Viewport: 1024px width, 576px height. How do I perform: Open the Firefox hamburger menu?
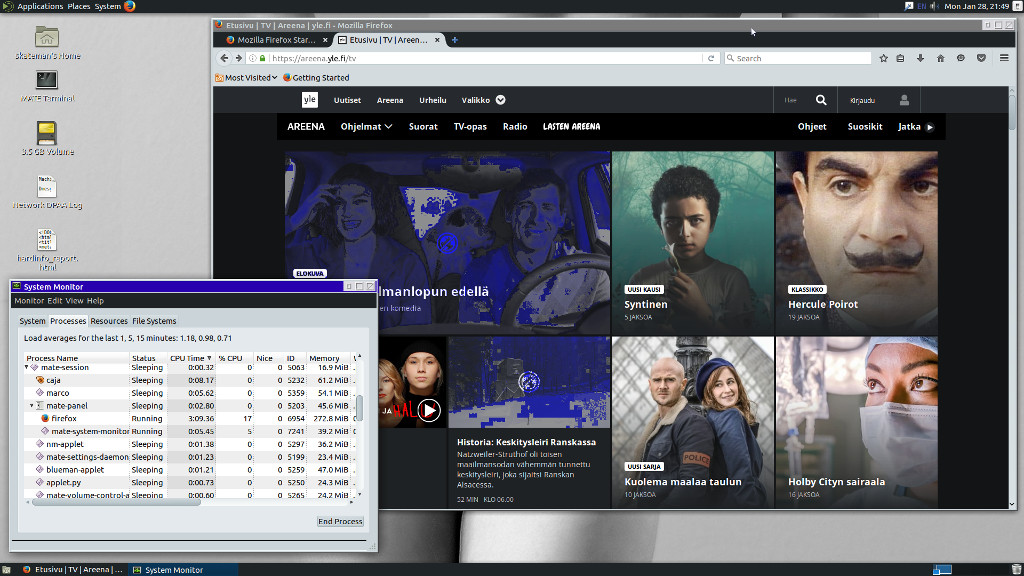[1004, 58]
